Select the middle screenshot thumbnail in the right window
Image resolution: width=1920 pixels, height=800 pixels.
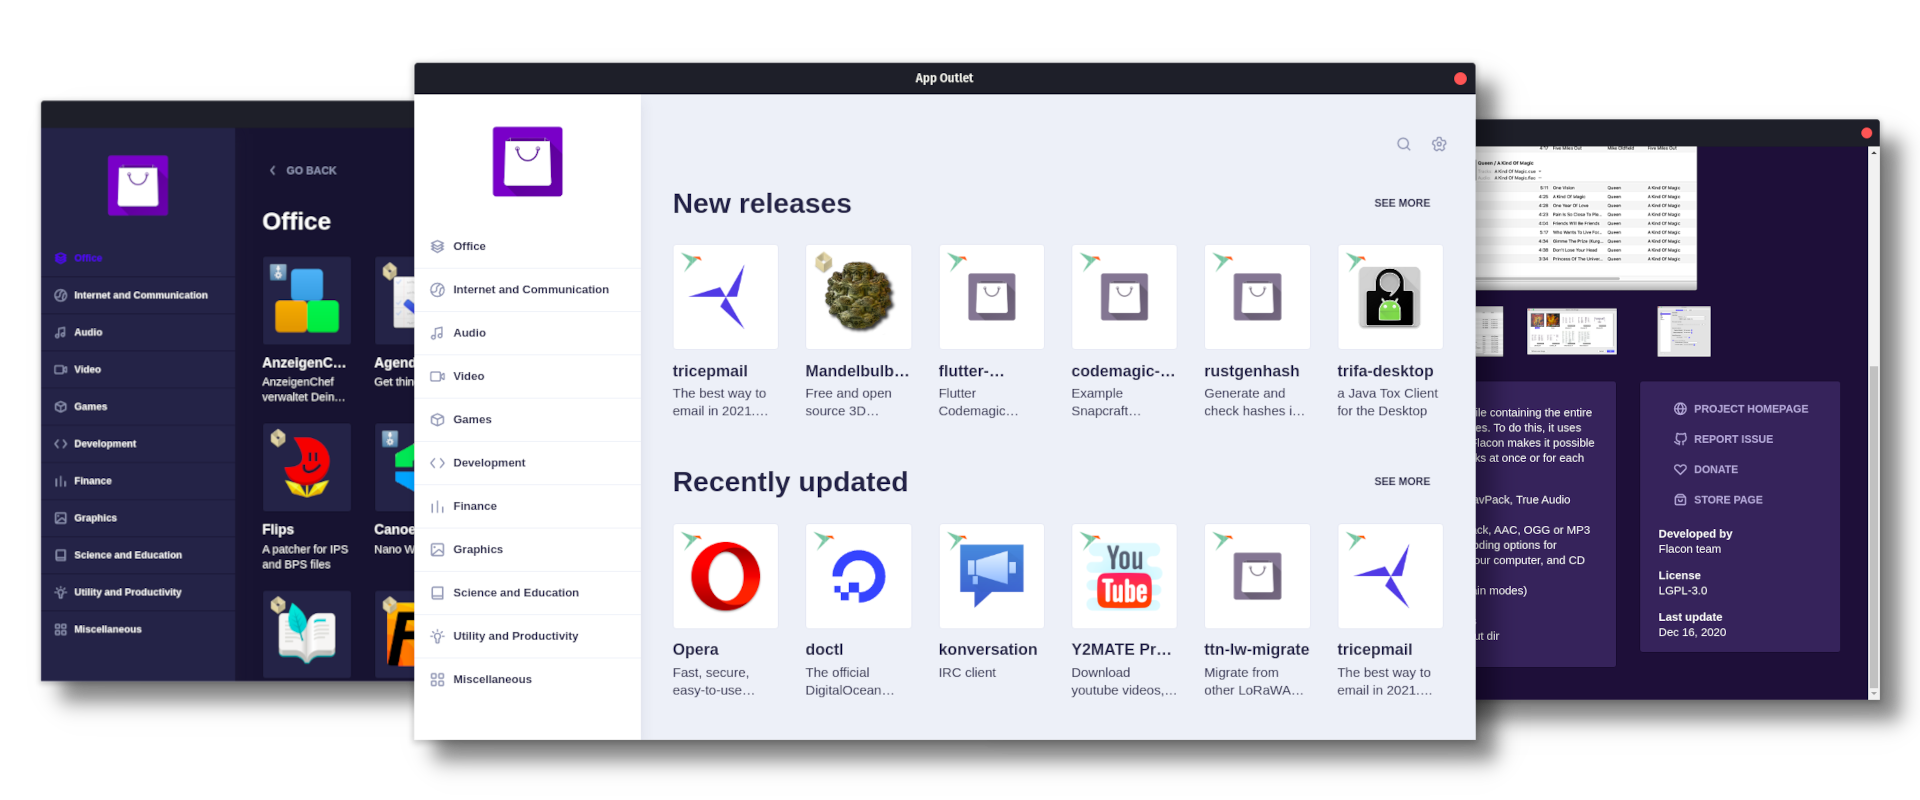click(1572, 332)
